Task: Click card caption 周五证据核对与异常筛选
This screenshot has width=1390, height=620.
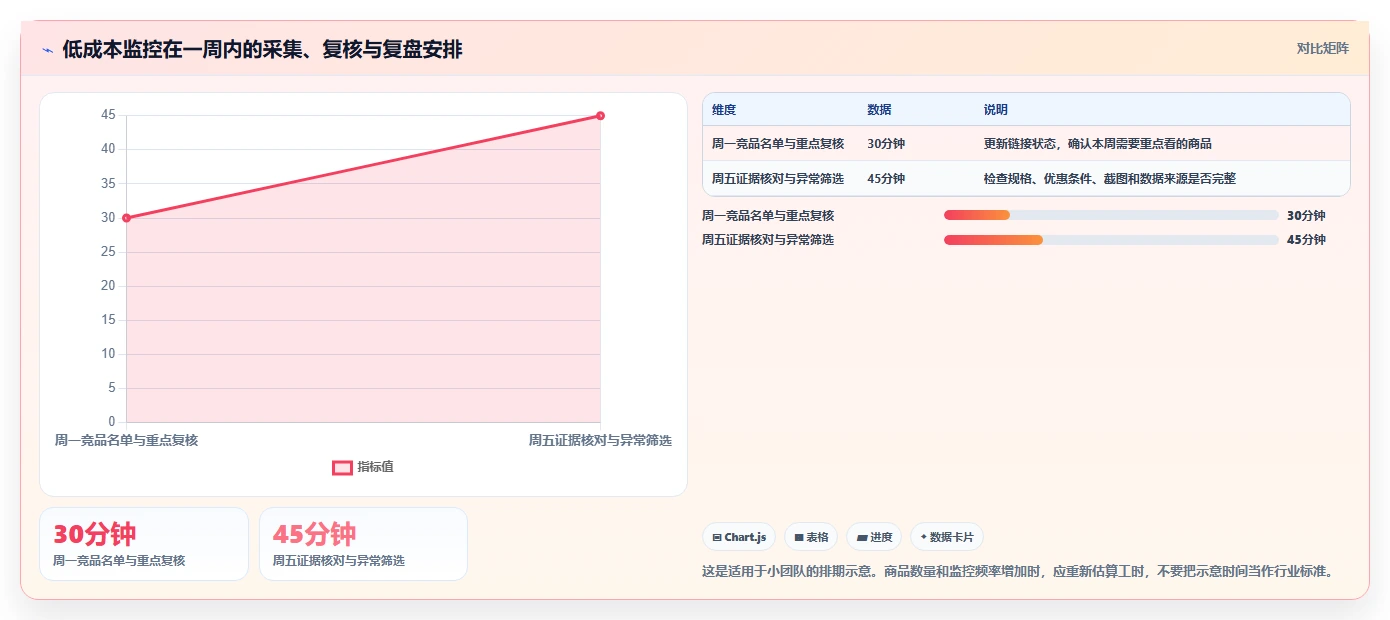Action: [x=339, y=561]
